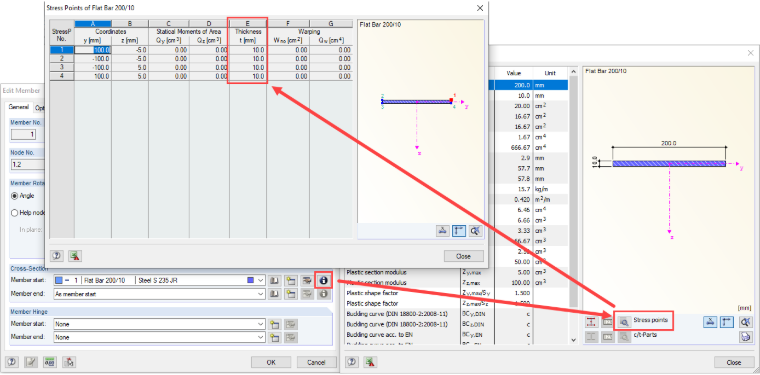Click first Plastic shape factor row

[x=456, y=293]
